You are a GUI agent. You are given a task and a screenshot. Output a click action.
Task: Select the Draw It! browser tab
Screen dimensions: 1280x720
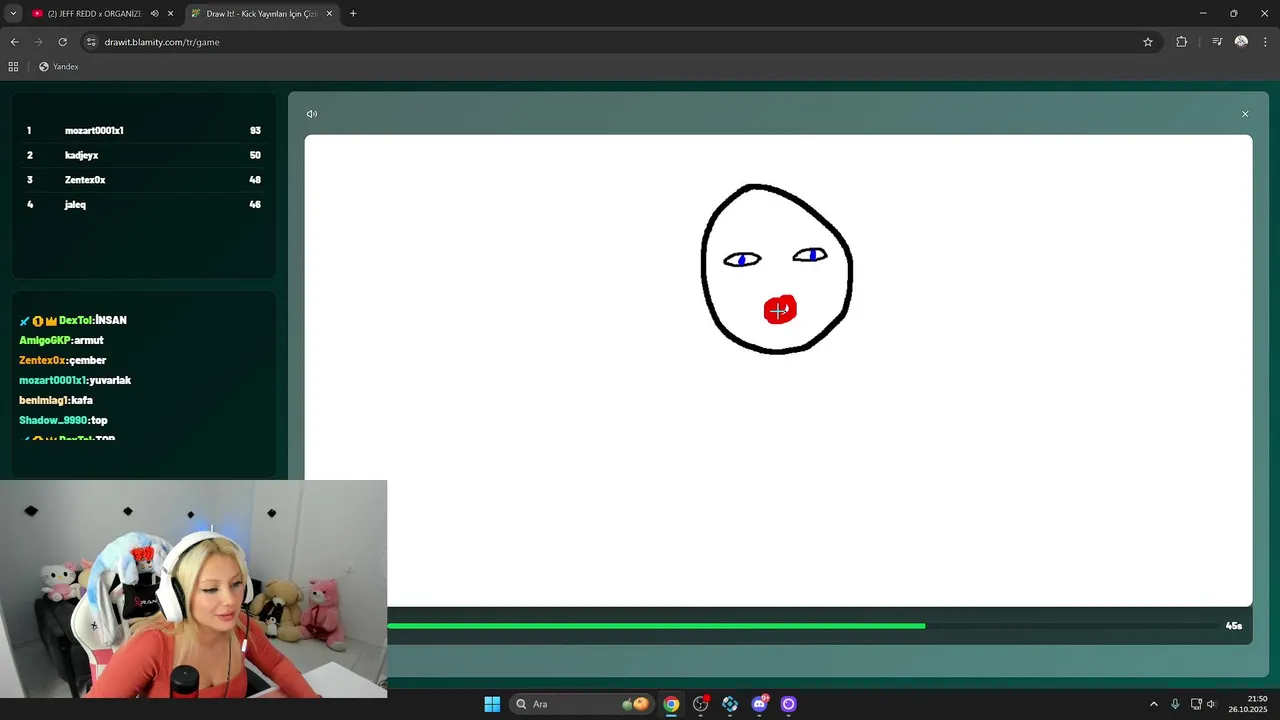coord(262,14)
